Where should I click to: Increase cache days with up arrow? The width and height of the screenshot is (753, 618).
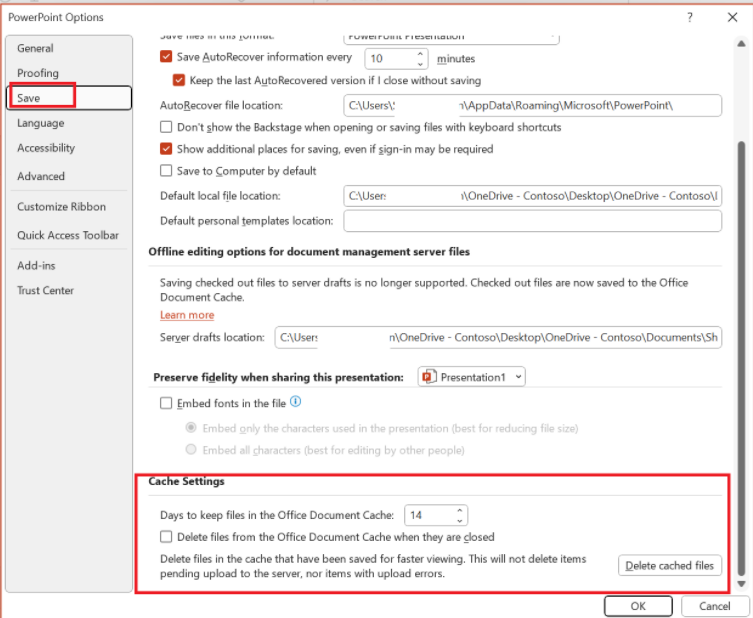[460, 510]
